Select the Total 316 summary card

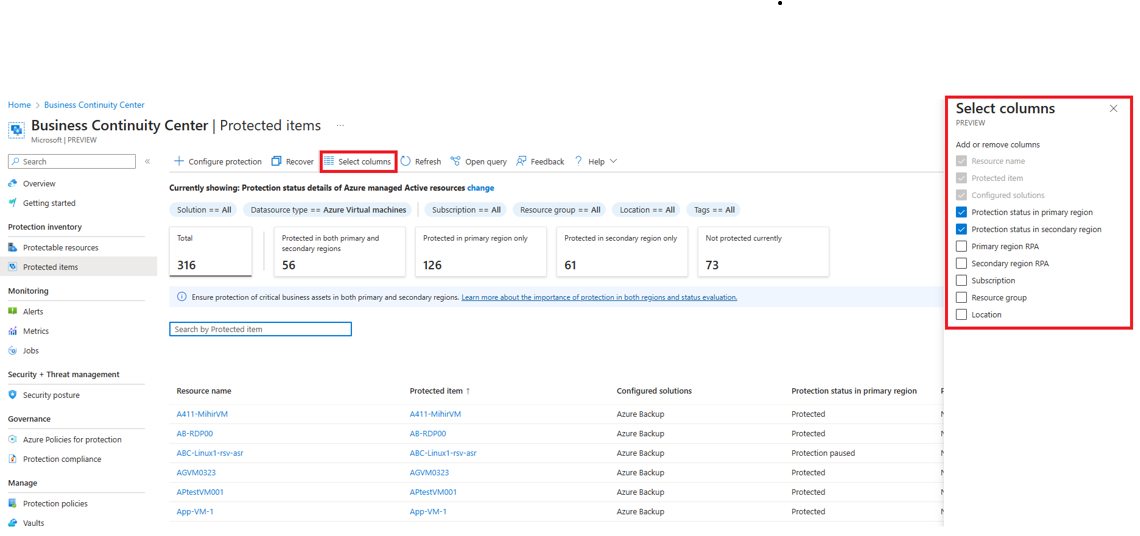(x=211, y=252)
